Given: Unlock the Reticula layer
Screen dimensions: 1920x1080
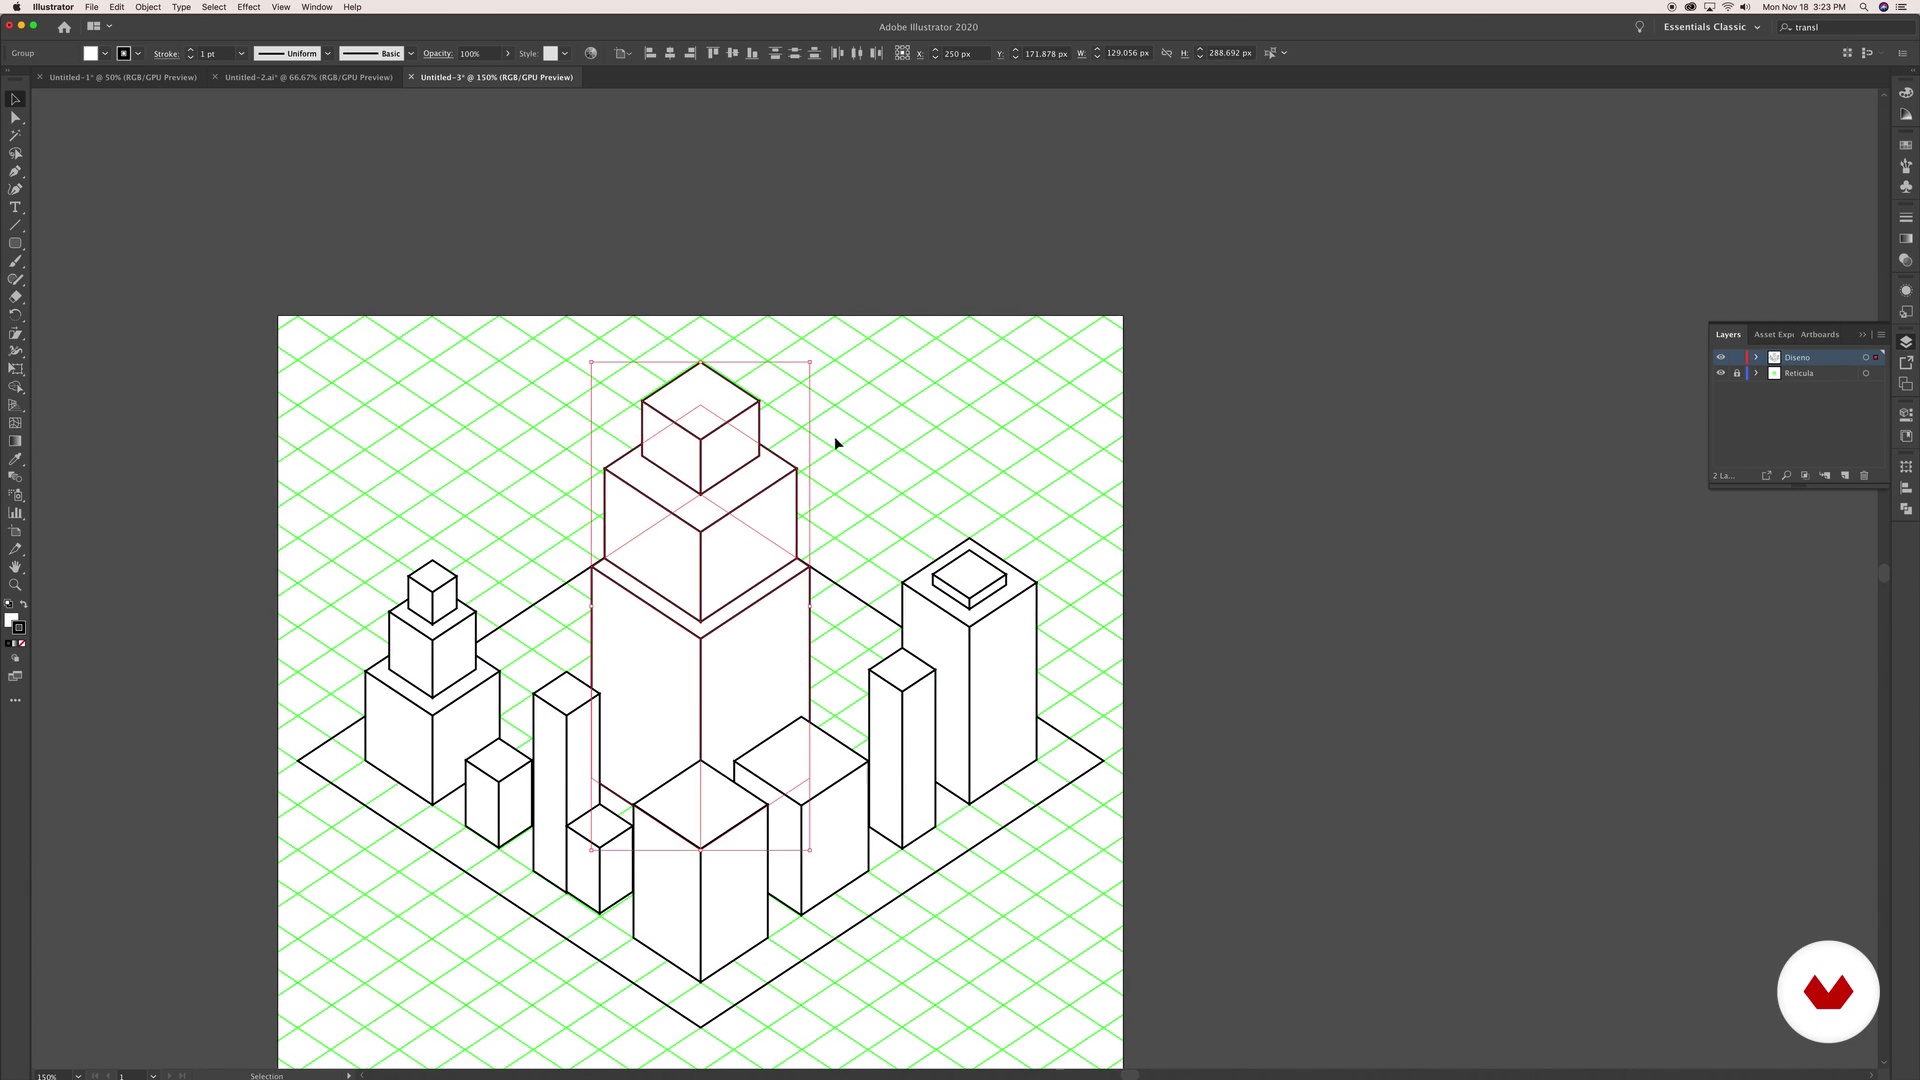Looking at the screenshot, I should 1737,373.
